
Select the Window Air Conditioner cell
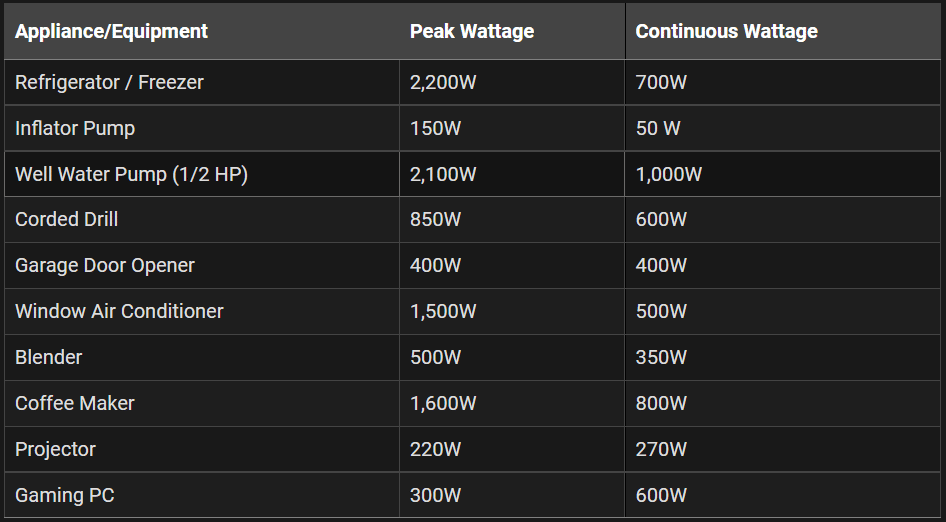click(x=202, y=311)
